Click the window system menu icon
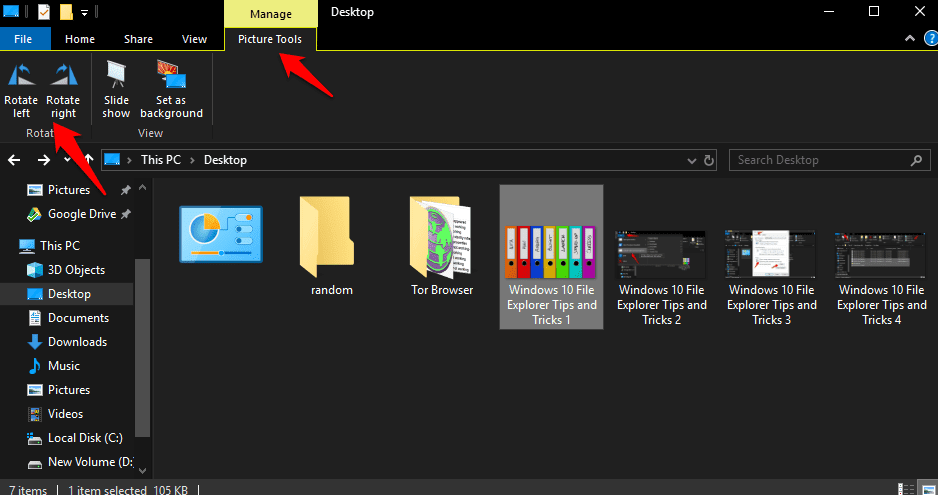 click(11, 11)
